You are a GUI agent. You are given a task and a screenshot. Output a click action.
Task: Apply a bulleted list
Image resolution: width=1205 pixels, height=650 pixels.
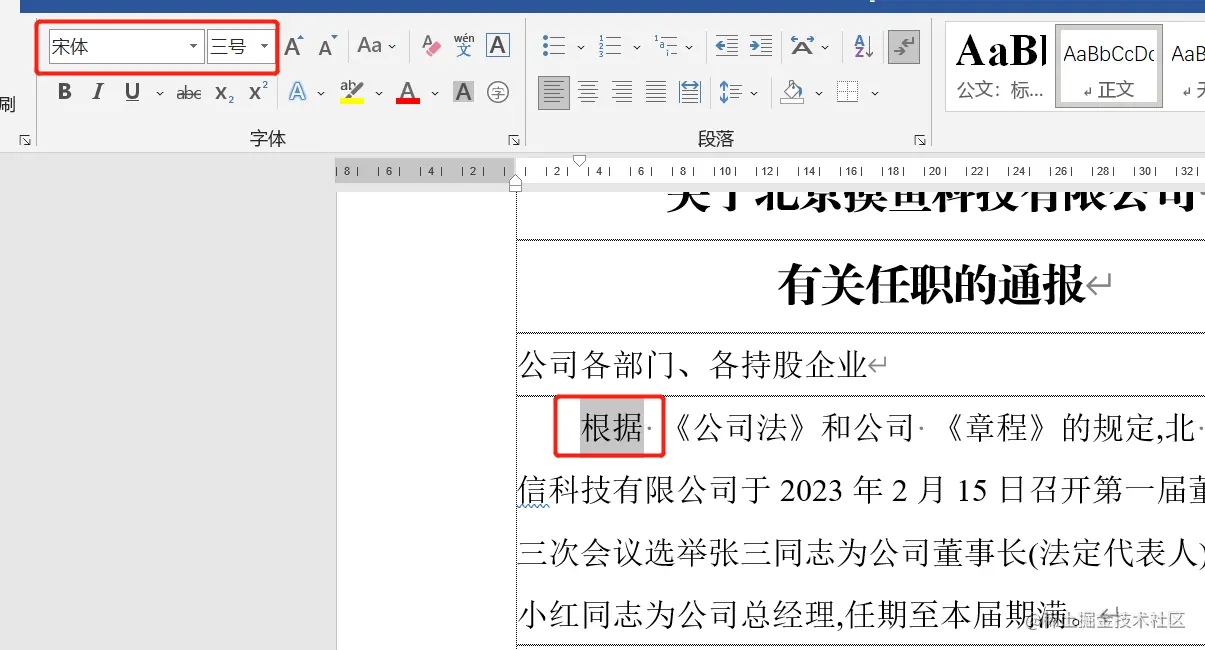click(x=553, y=46)
